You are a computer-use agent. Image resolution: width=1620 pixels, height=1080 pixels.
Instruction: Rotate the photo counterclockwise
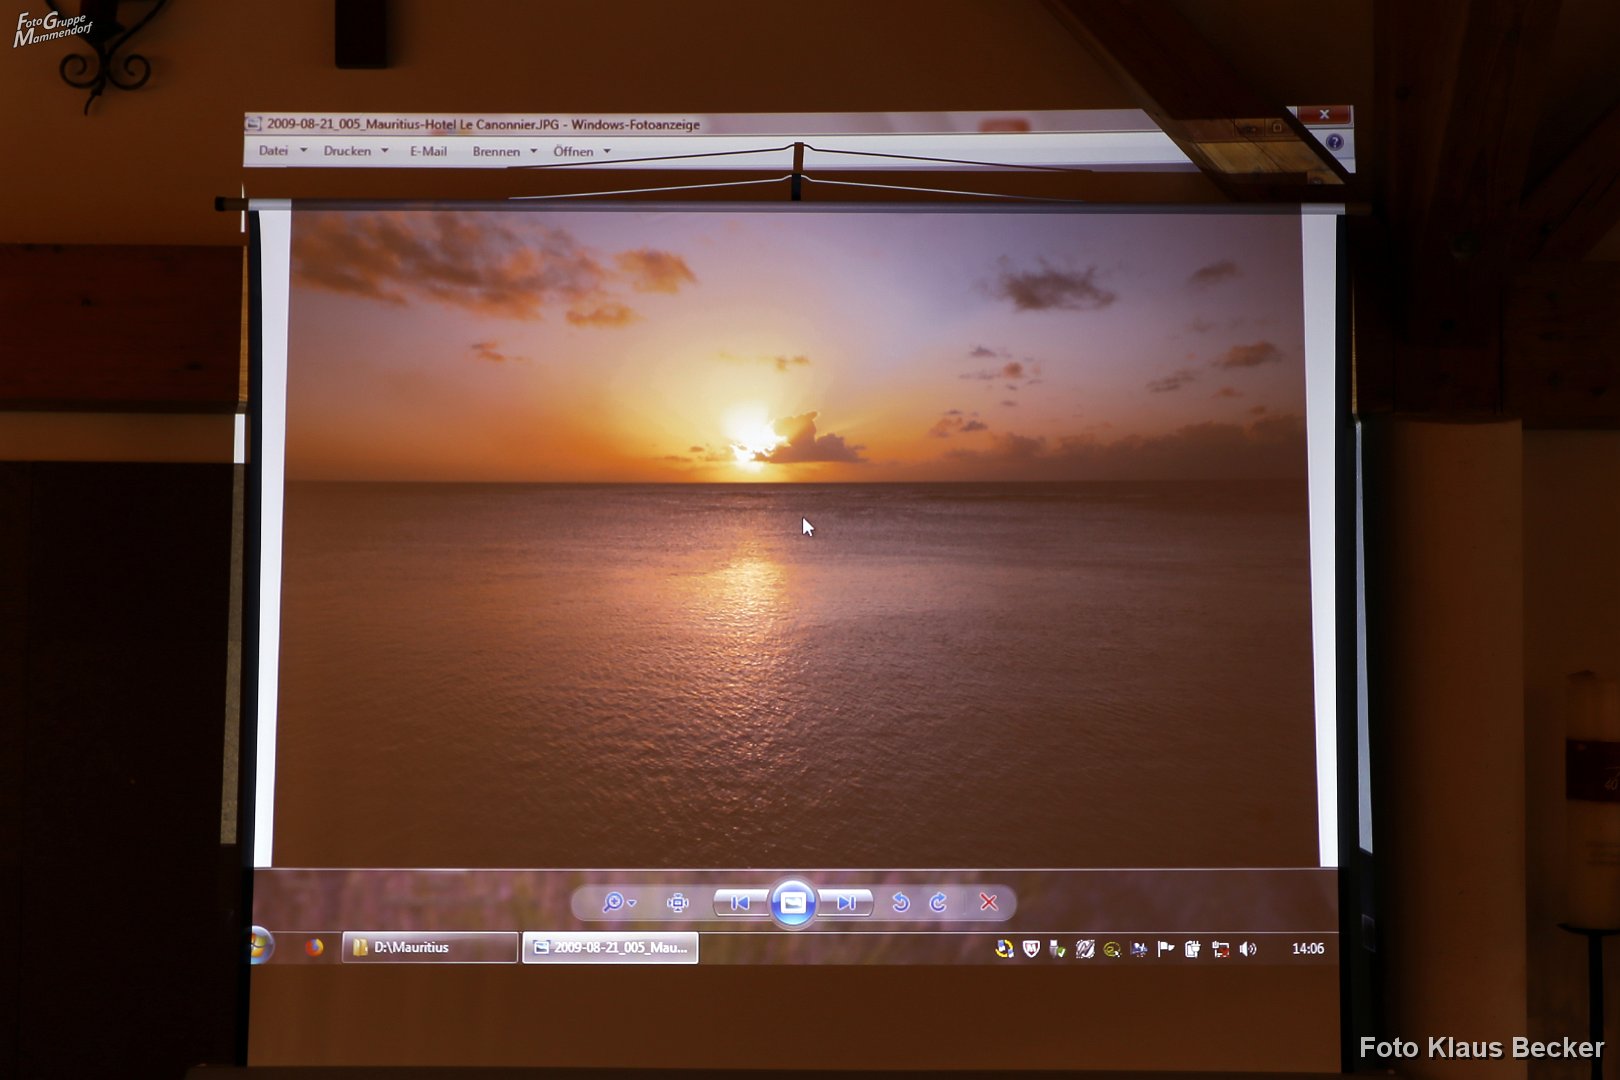pos(900,903)
